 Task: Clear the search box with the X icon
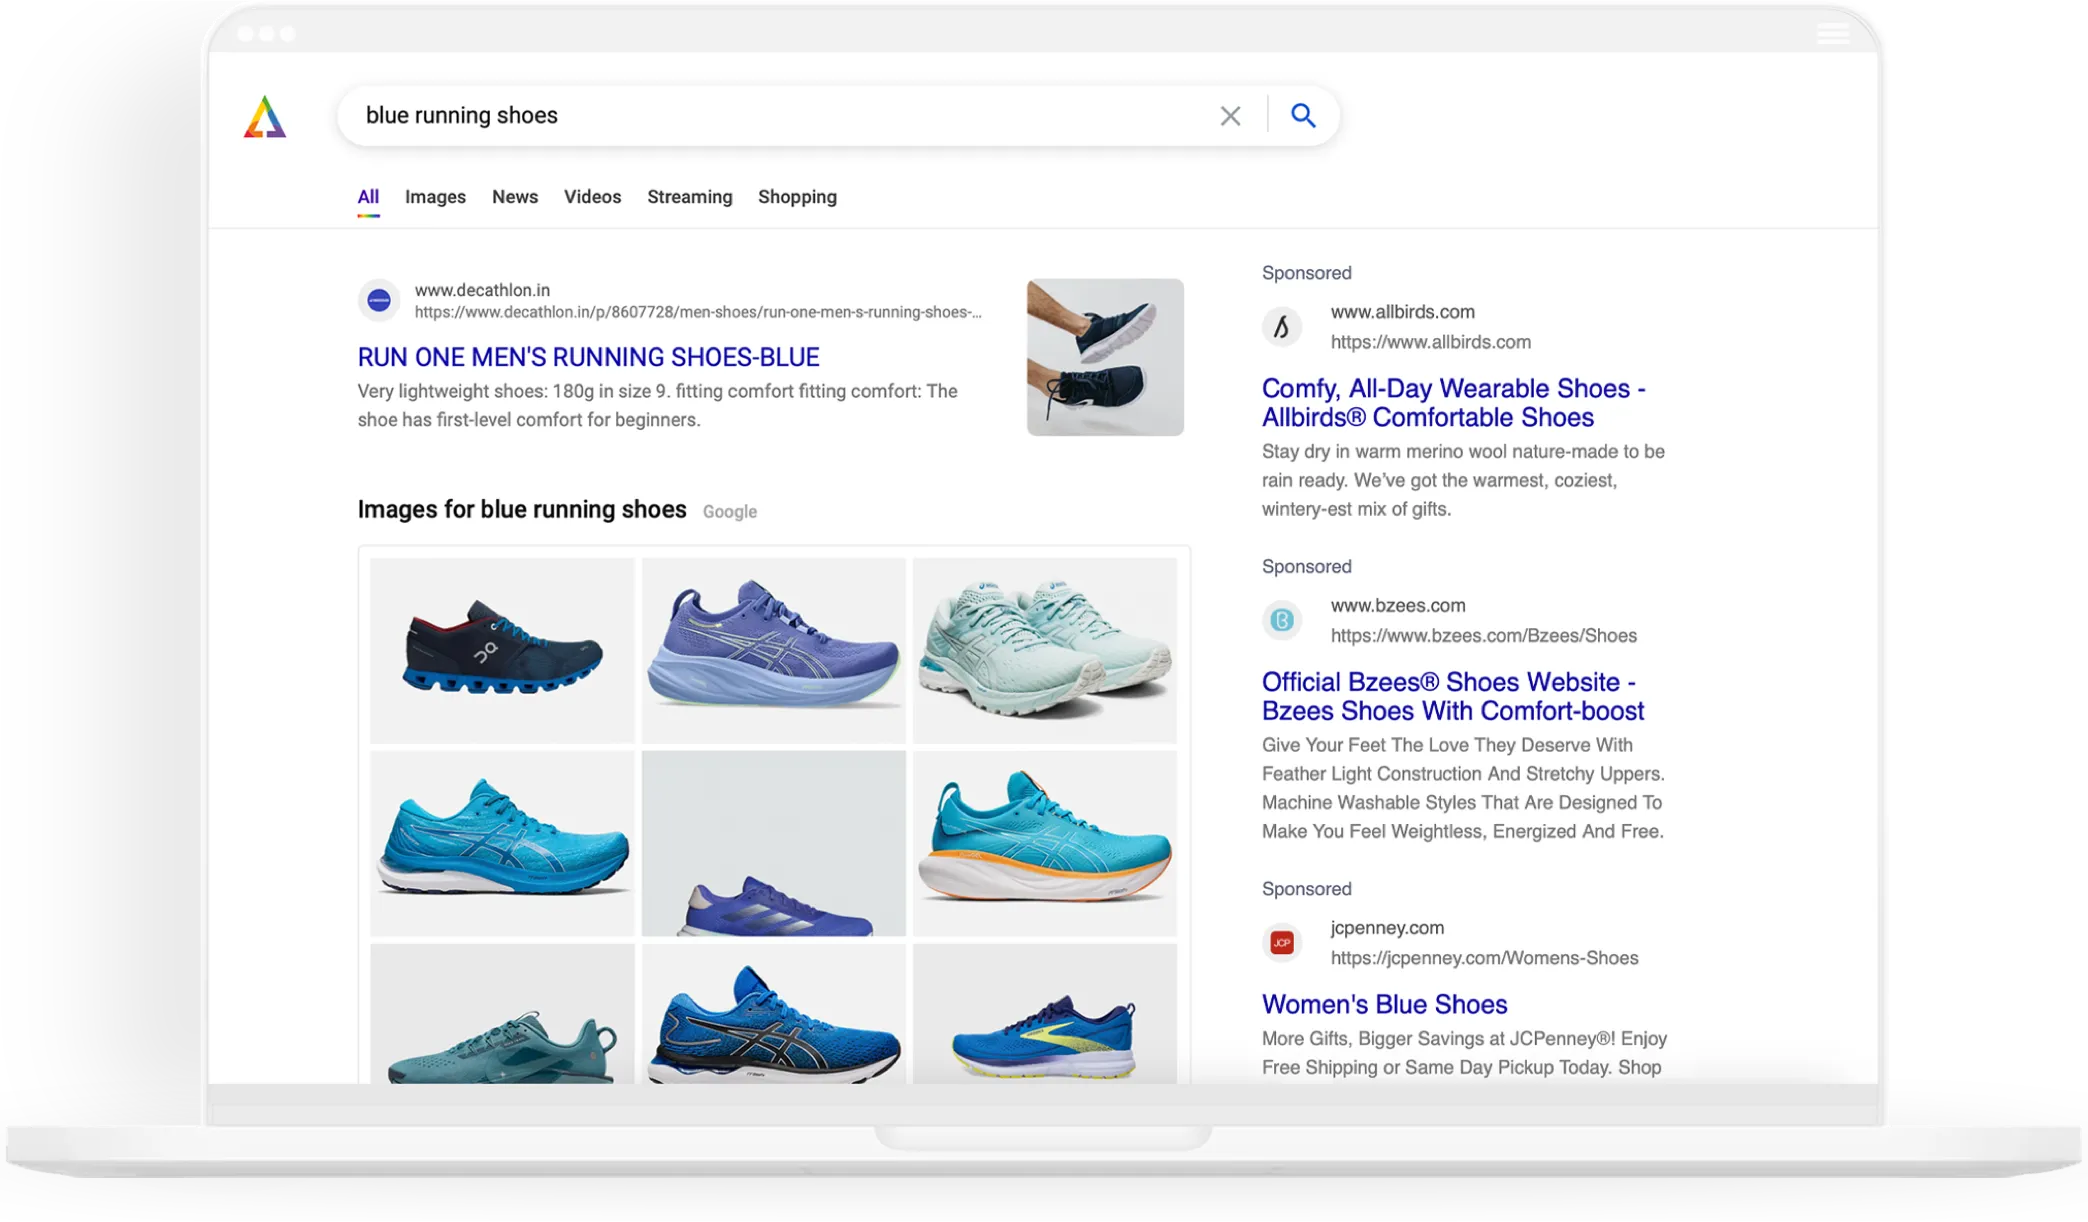1230,116
